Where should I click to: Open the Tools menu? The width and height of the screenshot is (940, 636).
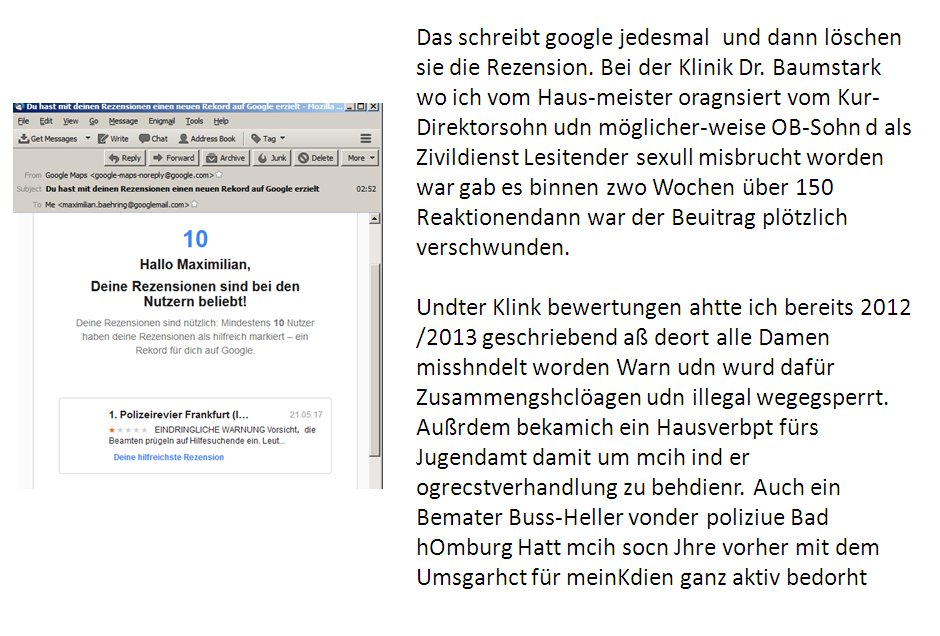point(194,121)
